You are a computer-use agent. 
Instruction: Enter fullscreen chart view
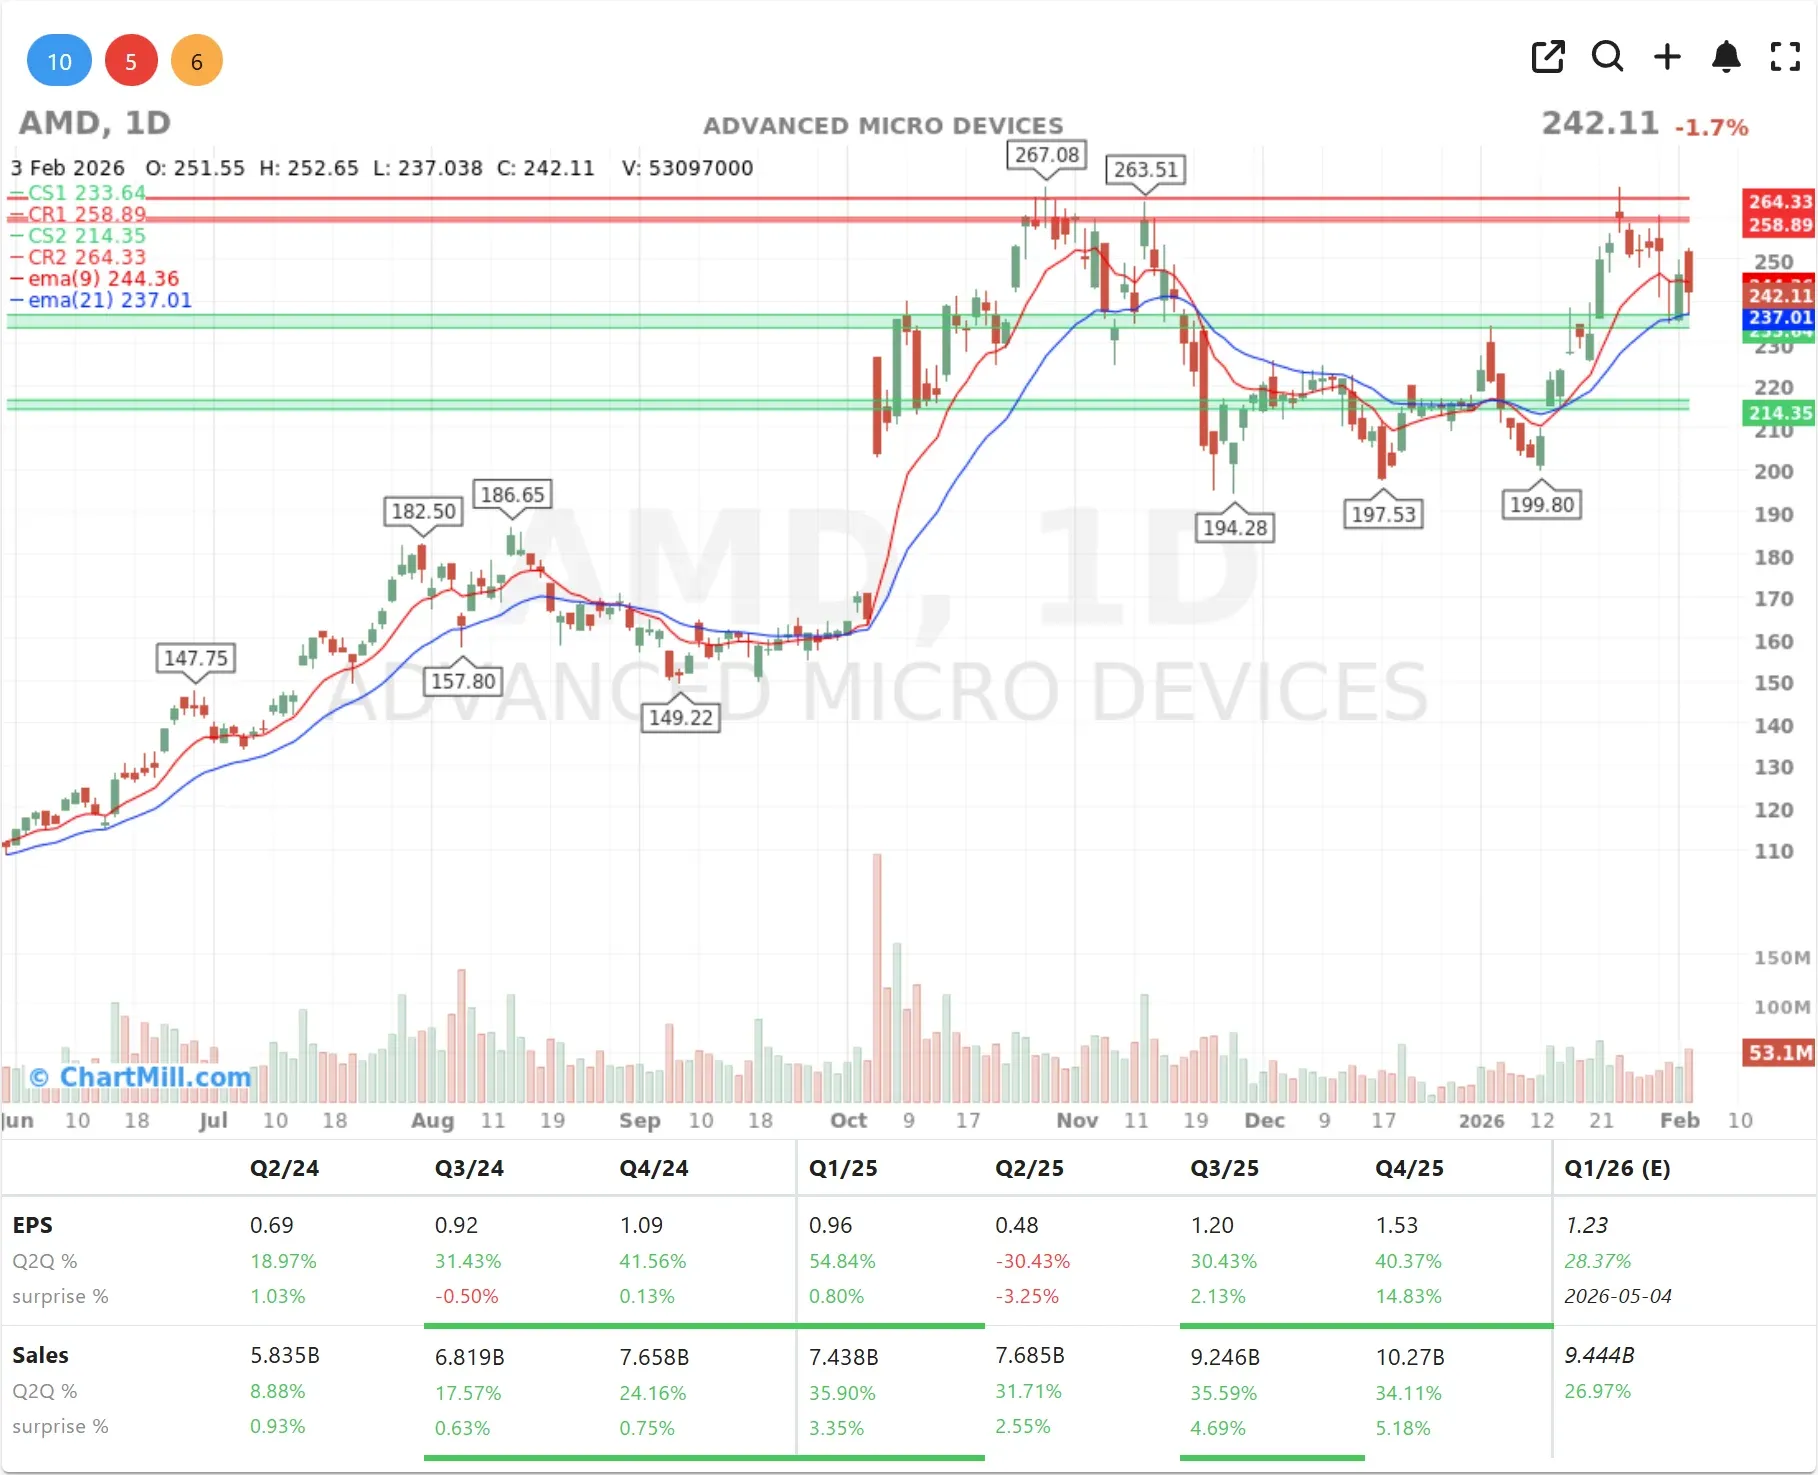[1785, 57]
